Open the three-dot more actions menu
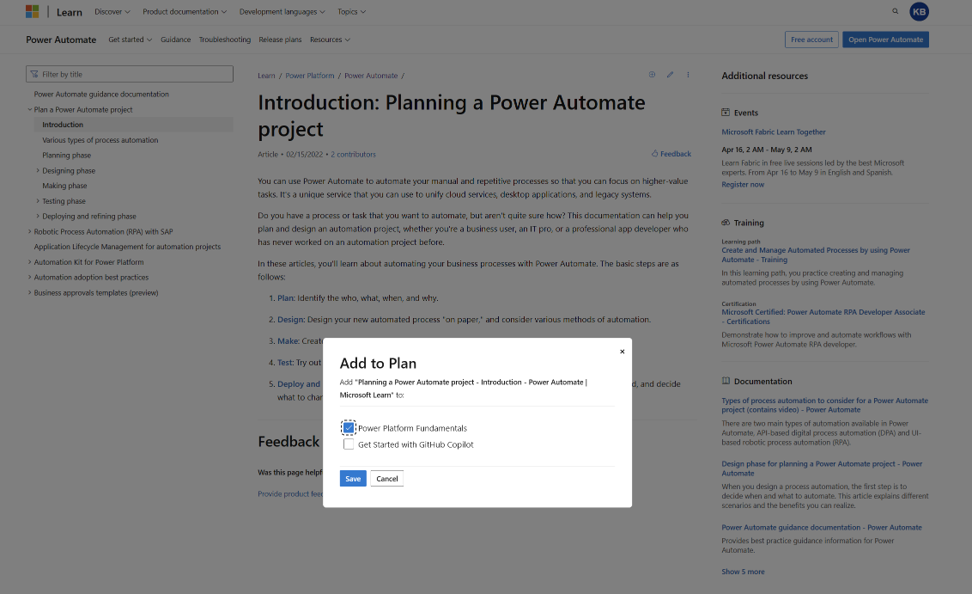 point(687,73)
